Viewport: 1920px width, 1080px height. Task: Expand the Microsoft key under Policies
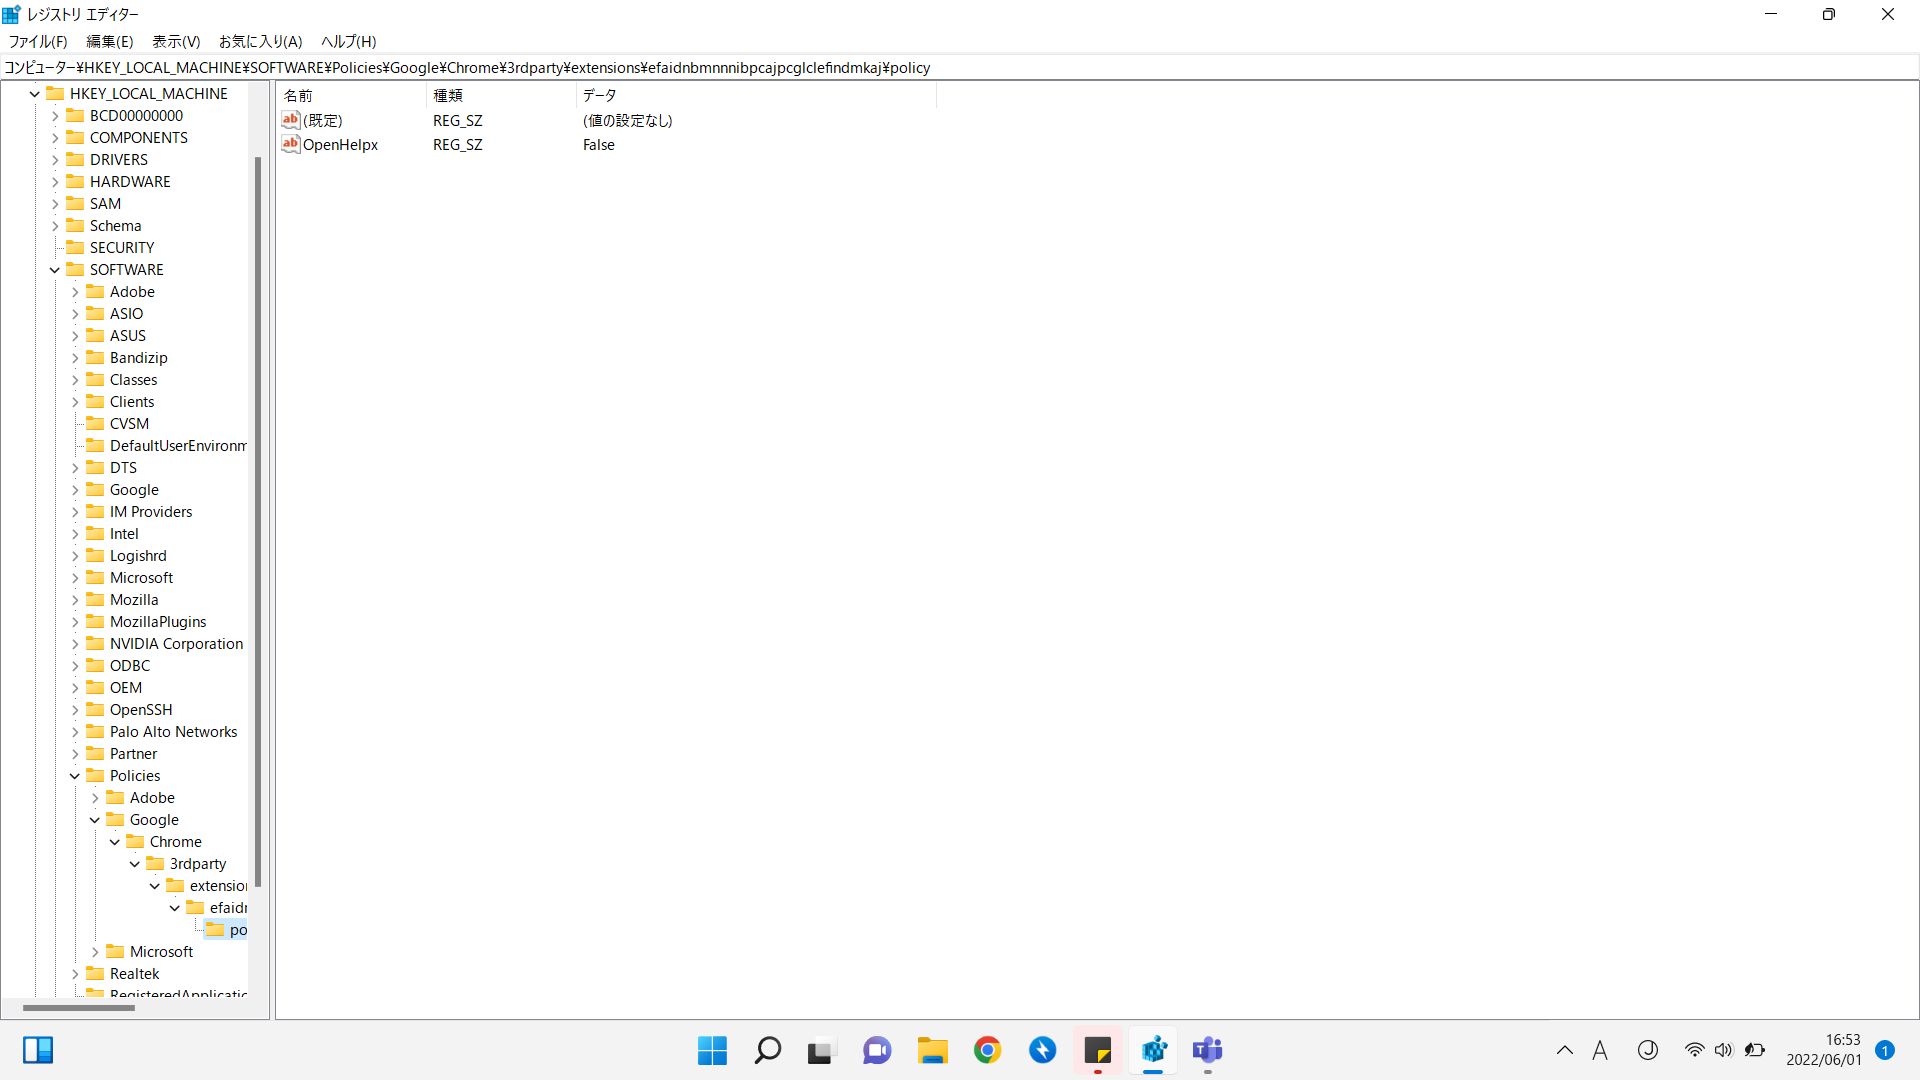click(x=96, y=951)
